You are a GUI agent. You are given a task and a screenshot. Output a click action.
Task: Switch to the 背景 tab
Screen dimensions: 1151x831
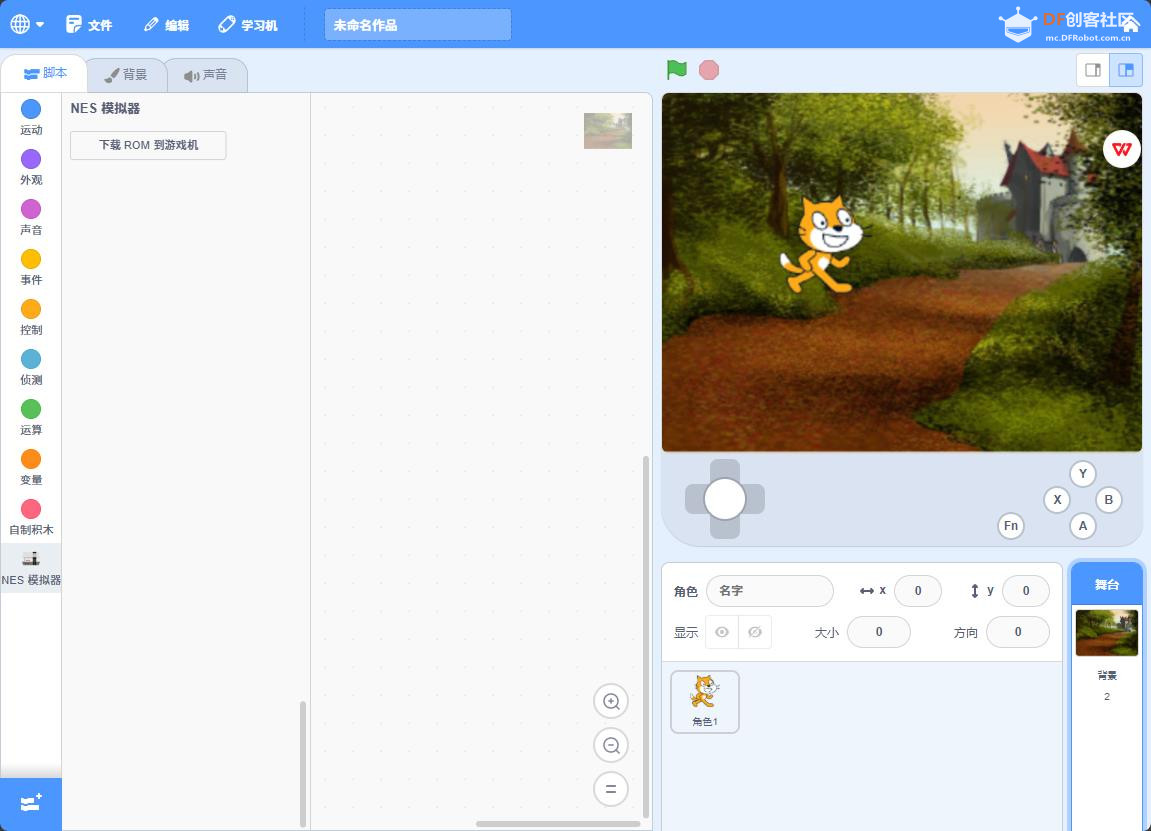(126, 75)
